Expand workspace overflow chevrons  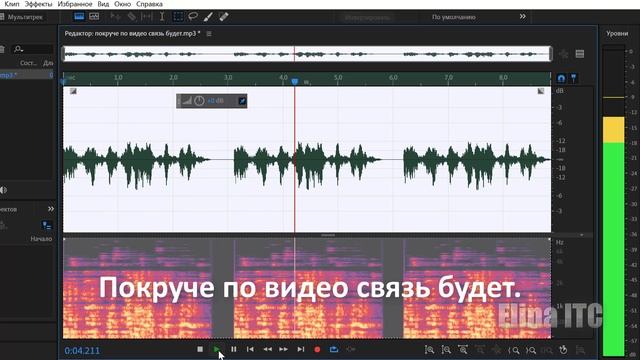[x=522, y=16]
